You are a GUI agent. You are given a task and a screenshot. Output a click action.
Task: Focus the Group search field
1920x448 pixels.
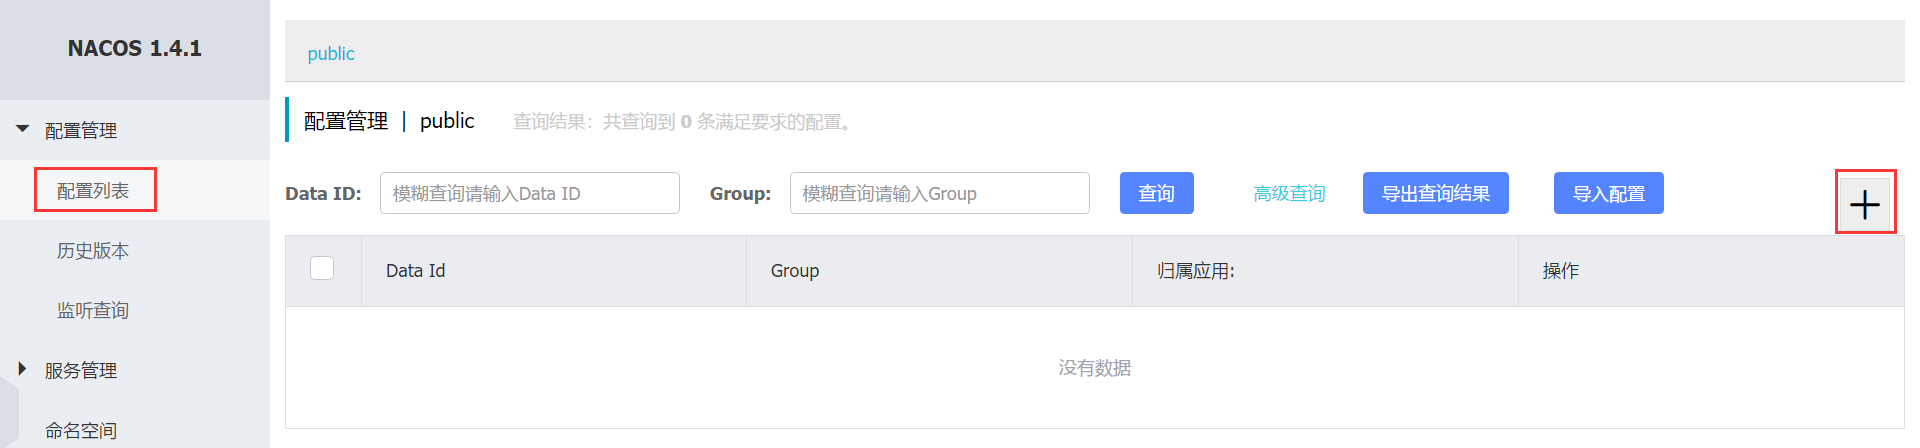click(940, 193)
